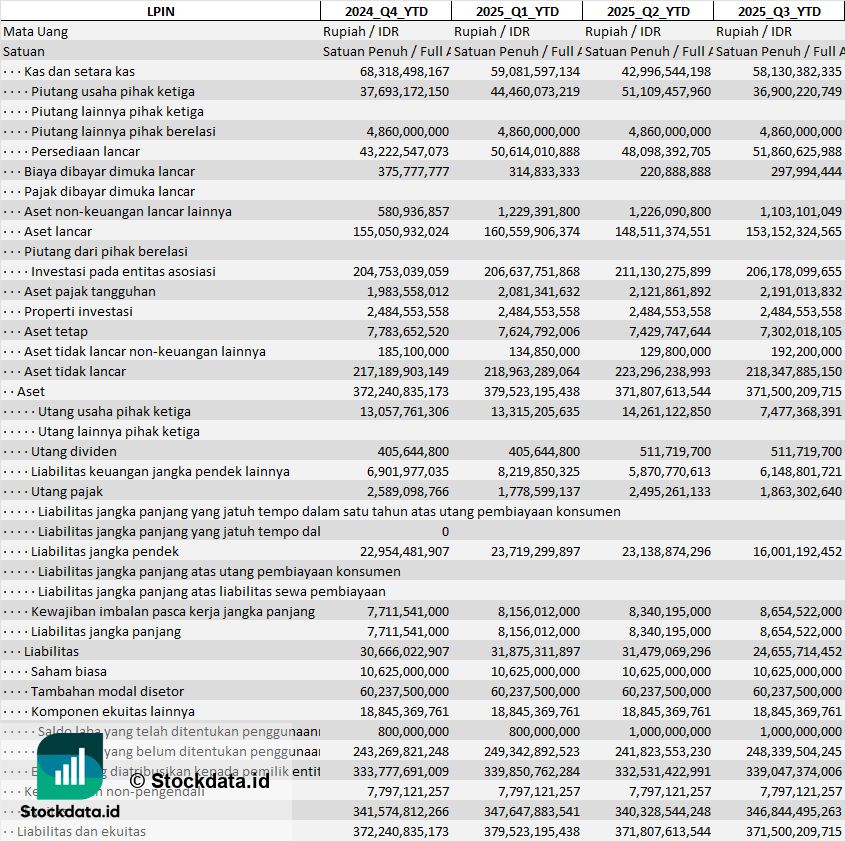Select Liabilitas total value 31,875,311,897
845x841 pixels.
point(535,651)
